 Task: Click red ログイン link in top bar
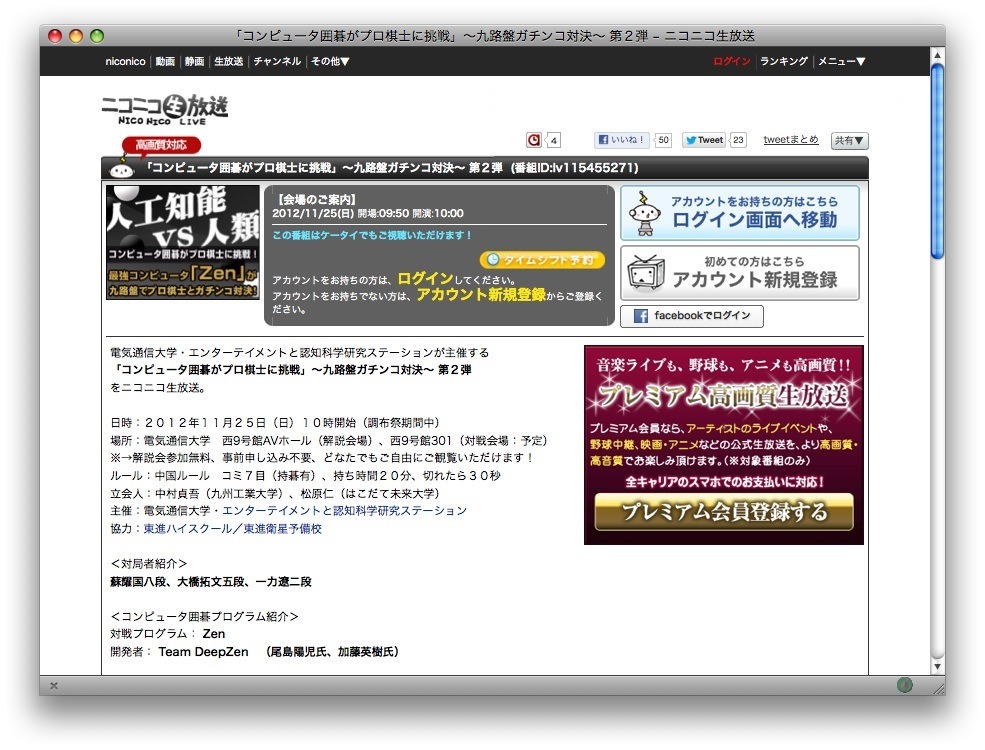pyautogui.click(x=732, y=61)
